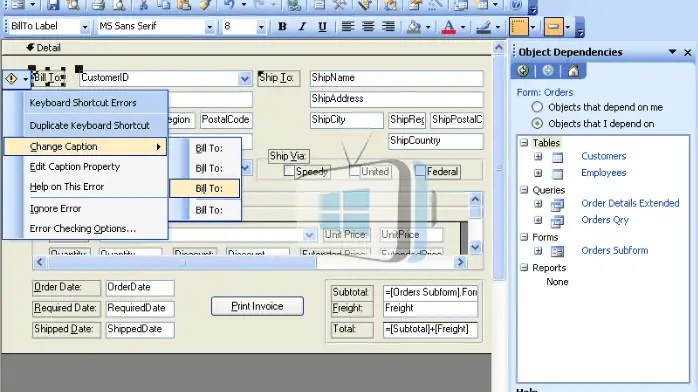This screenshot has width=698, height=392.
Task: Toggle Italic formatting in toolbar
Action: click(x=302, y=27)
